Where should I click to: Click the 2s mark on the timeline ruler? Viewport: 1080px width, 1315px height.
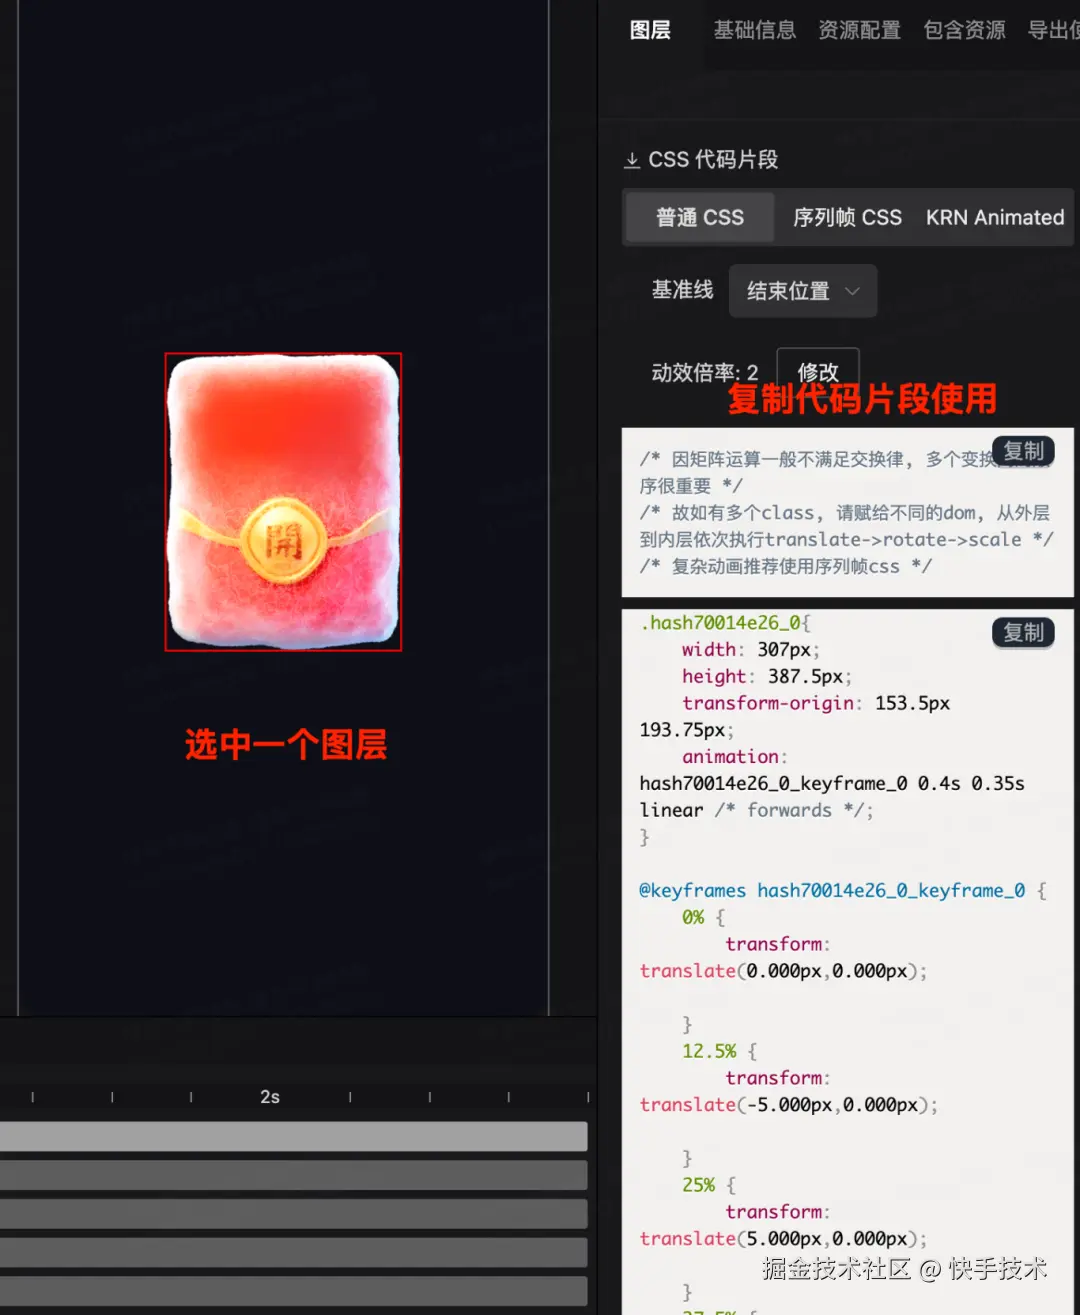(270, 1097)
